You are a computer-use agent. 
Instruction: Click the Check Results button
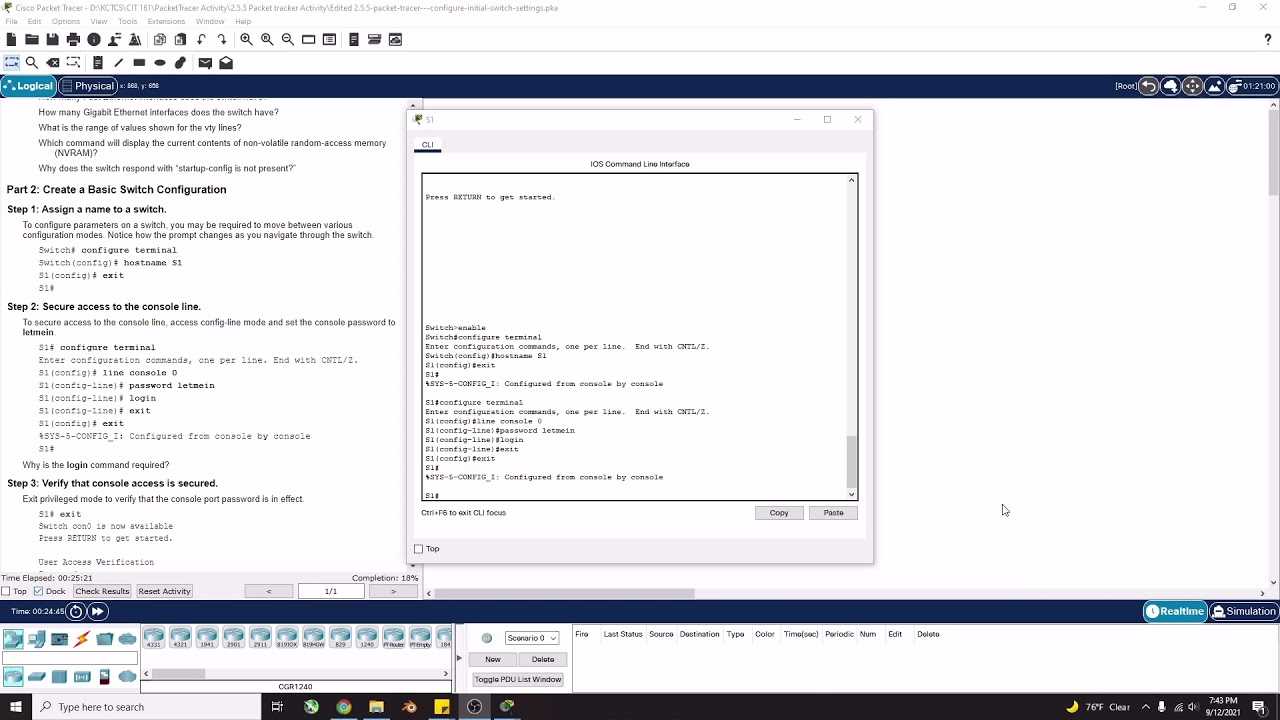tap(102, 591)
